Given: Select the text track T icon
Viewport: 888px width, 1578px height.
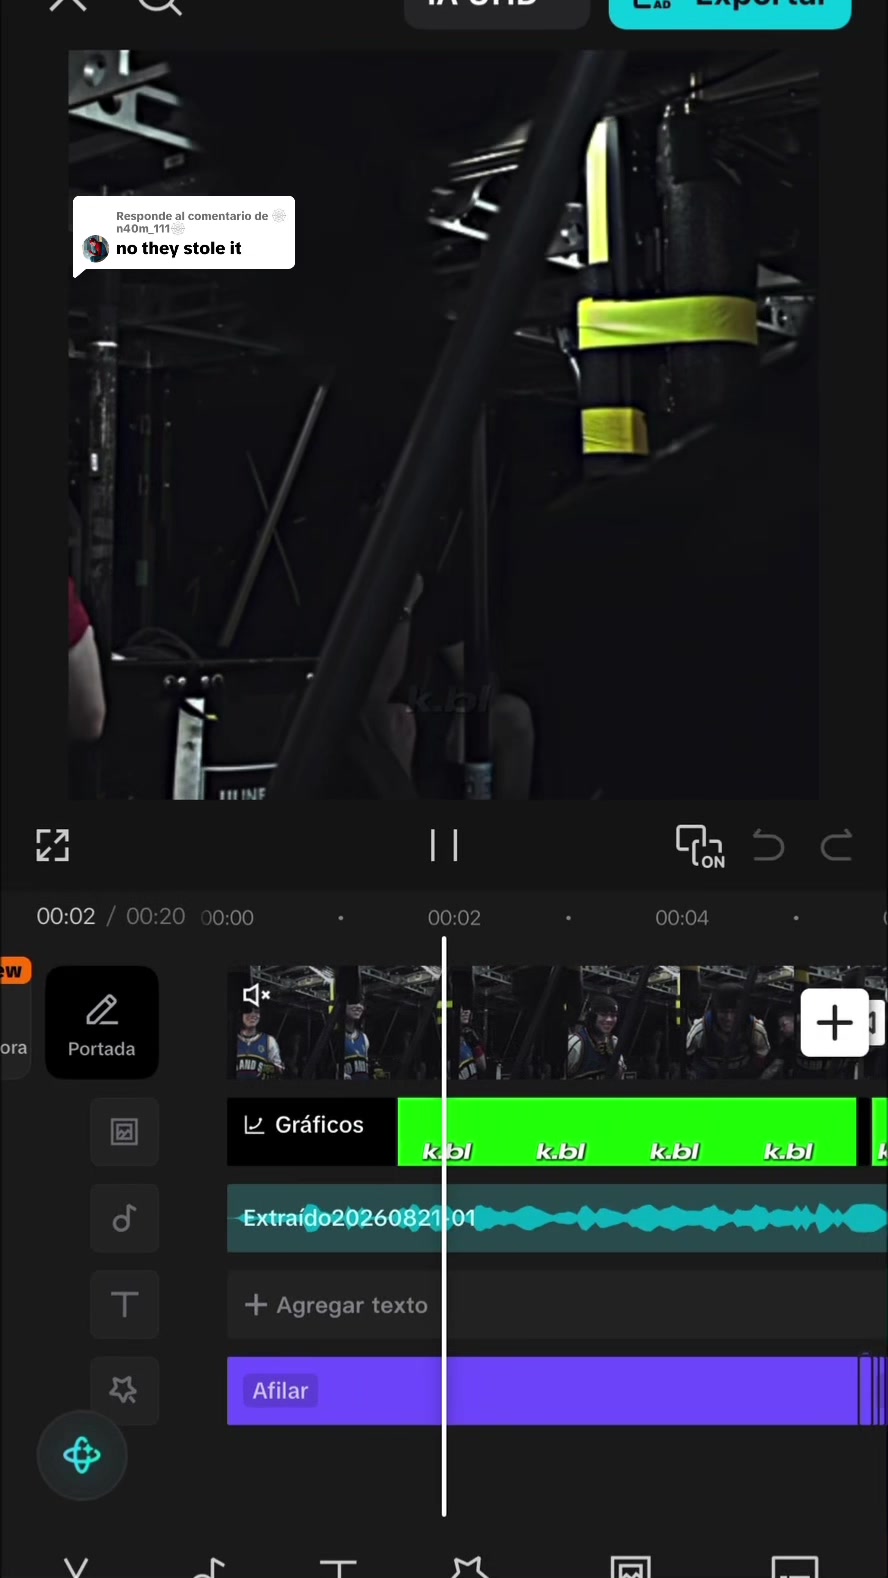Looking at the screenshot, I should [x=124, y=1304].
